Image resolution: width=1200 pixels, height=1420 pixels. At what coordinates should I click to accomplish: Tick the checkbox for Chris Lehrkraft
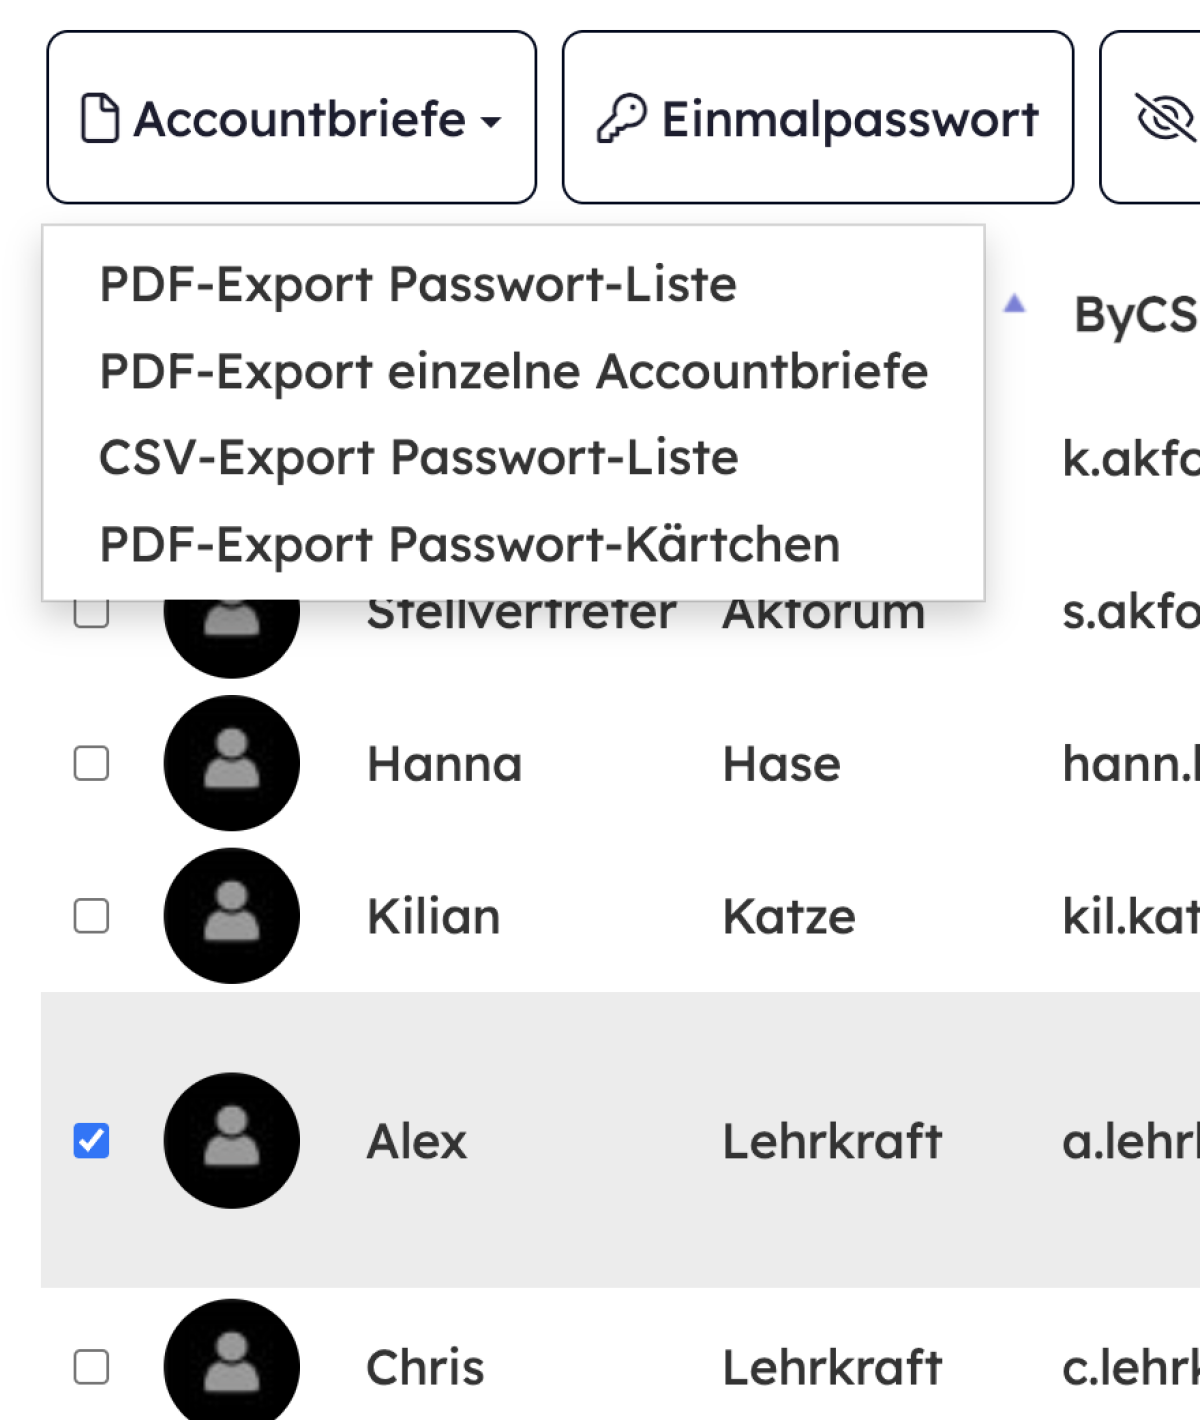click(x=91, y=1367)
